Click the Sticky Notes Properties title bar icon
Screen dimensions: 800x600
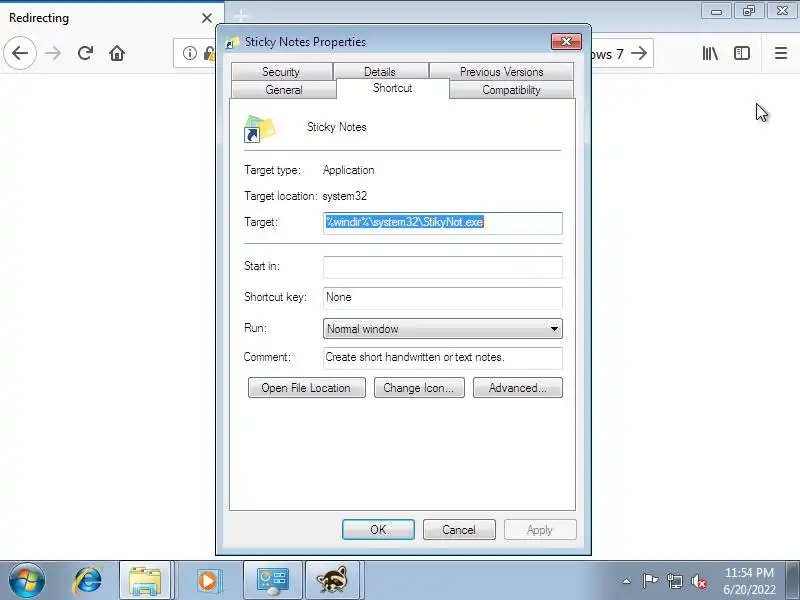tap(232, 42)
